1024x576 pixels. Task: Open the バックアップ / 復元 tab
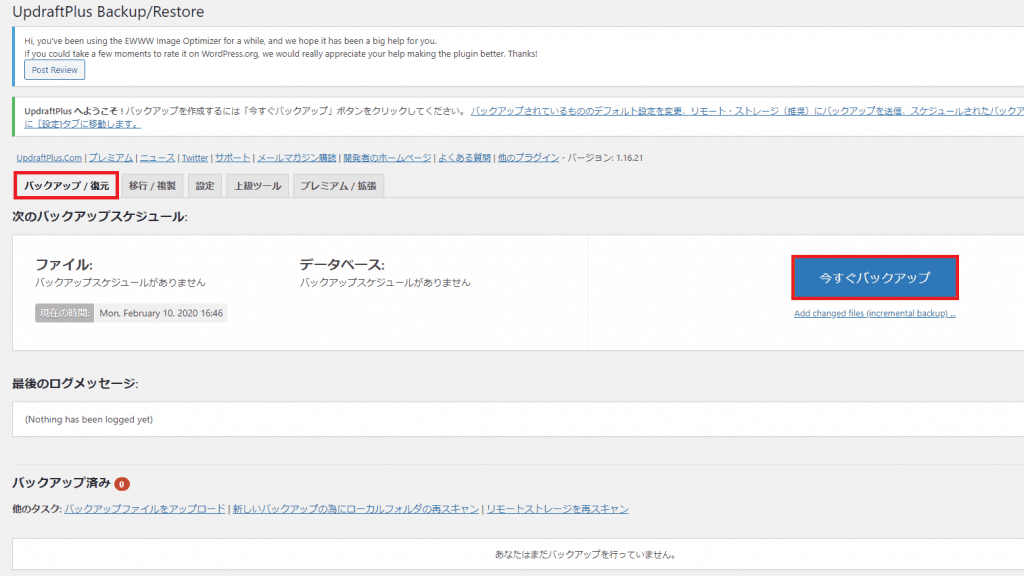point(66,186)
